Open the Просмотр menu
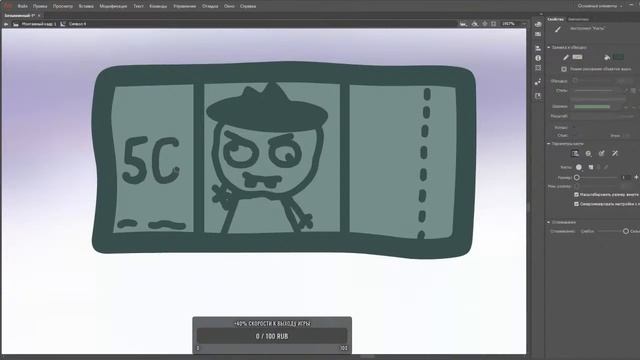 click(63, 6)
